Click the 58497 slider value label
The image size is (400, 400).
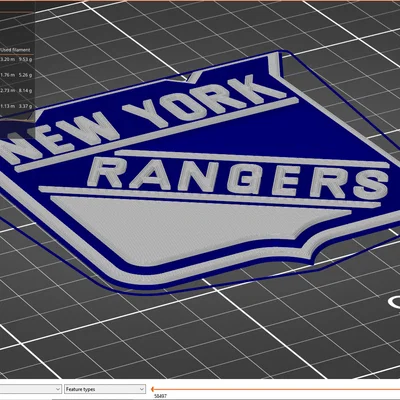coord(160,396)
